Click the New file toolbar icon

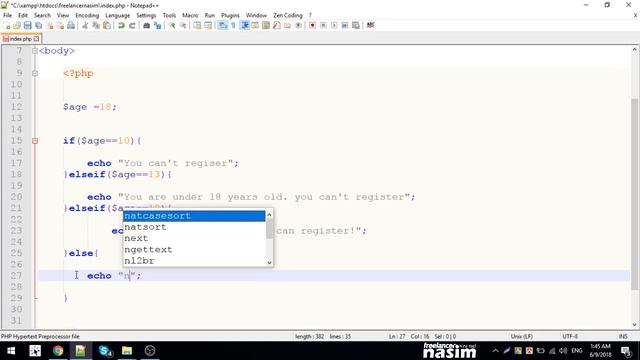(x=7, y=25)
